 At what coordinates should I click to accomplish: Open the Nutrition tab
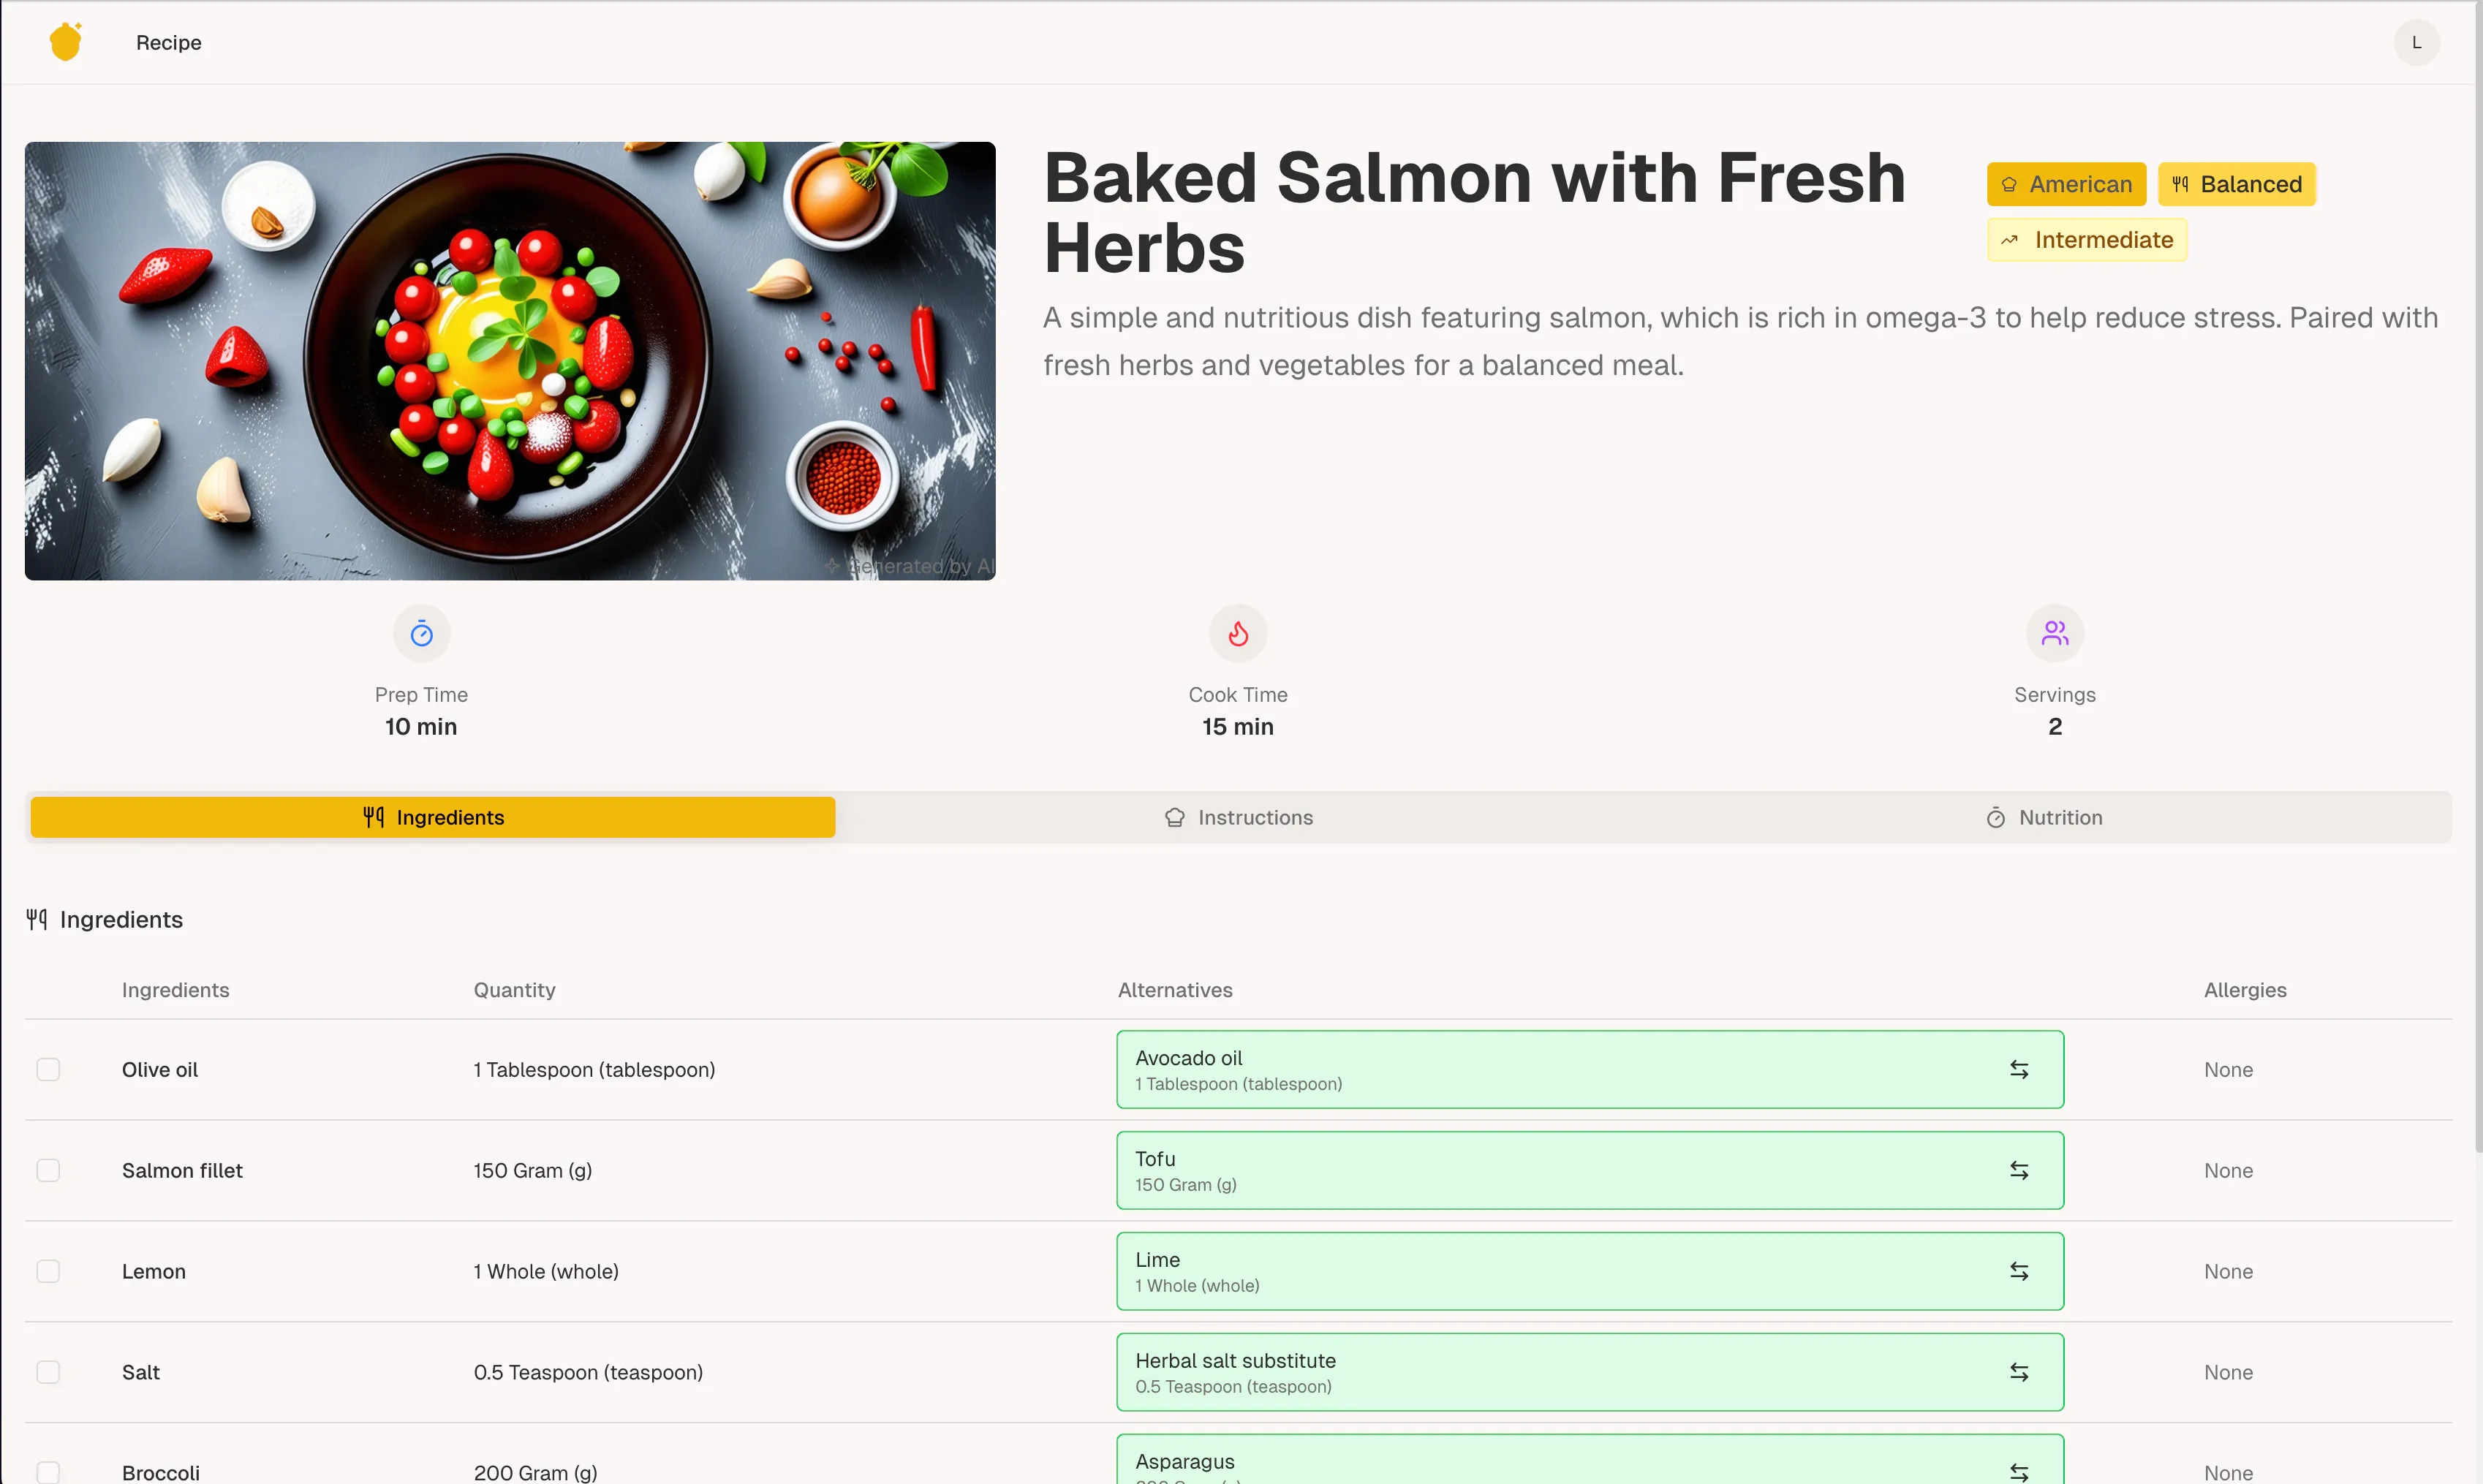pos(2044,817)
